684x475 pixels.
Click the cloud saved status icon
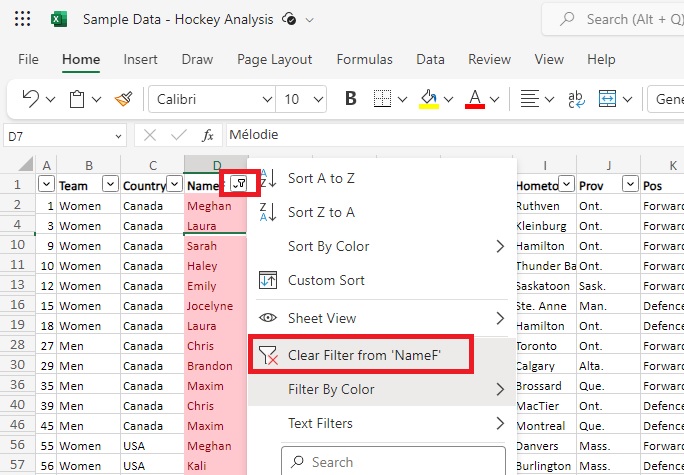[289, 19]
